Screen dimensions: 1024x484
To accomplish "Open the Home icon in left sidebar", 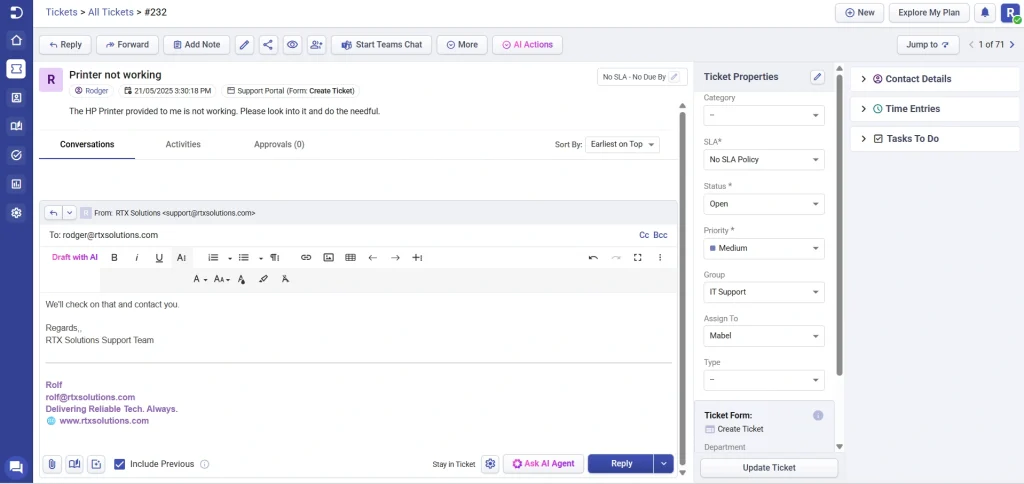I will click(x=16, y=40).
